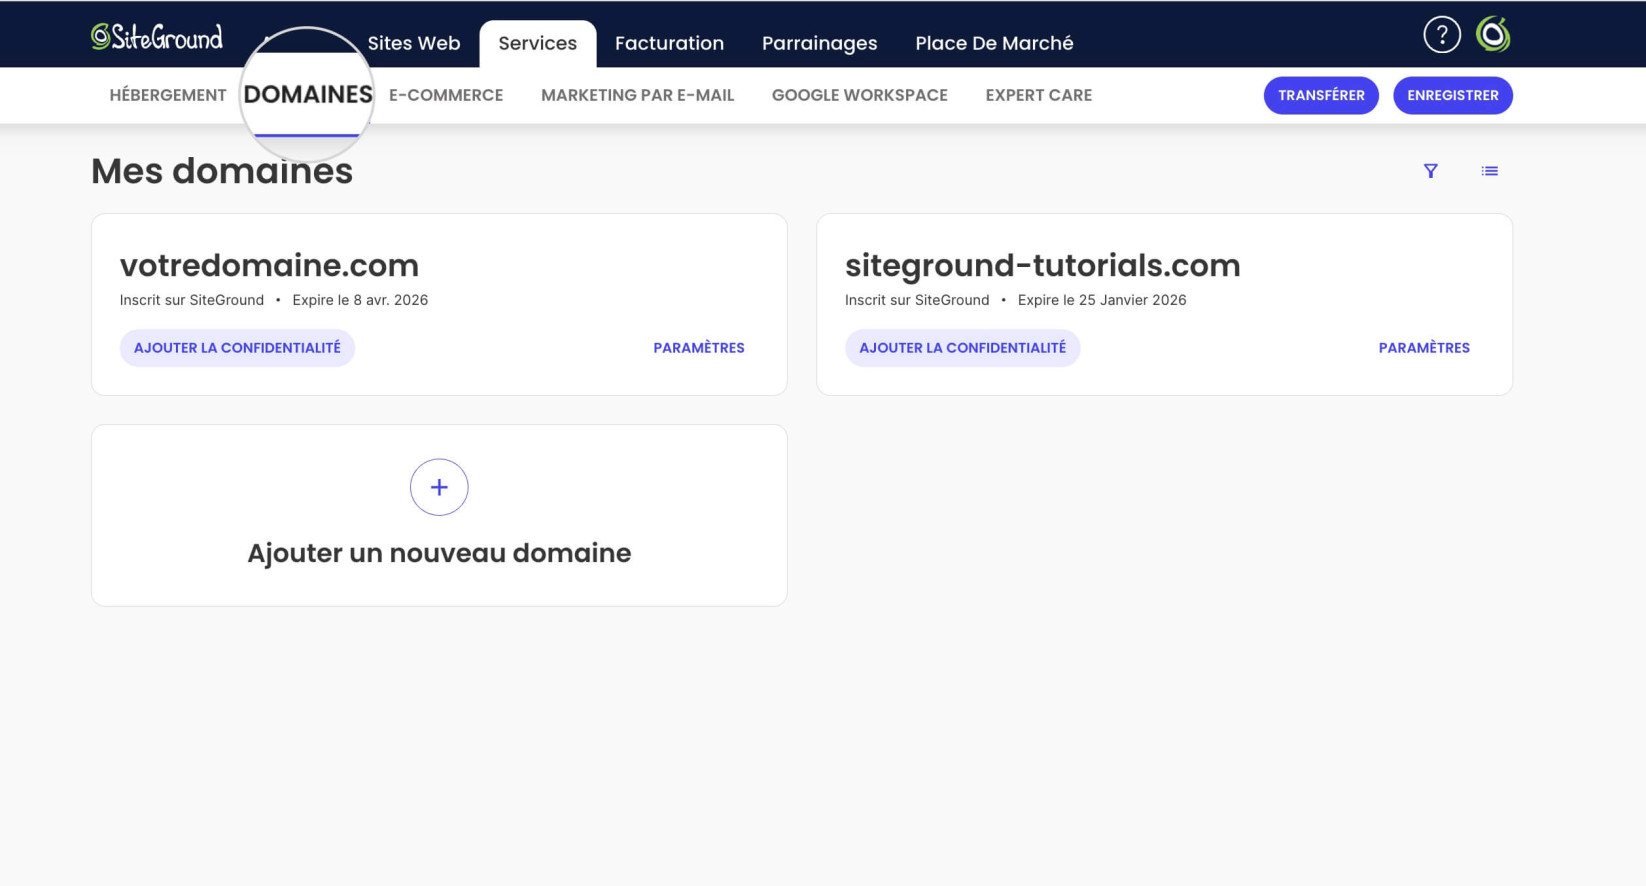The image size is (1646, 886).
Task: Open Paramètres for siteground-tutorials.com
Action: pos(1424,348)
